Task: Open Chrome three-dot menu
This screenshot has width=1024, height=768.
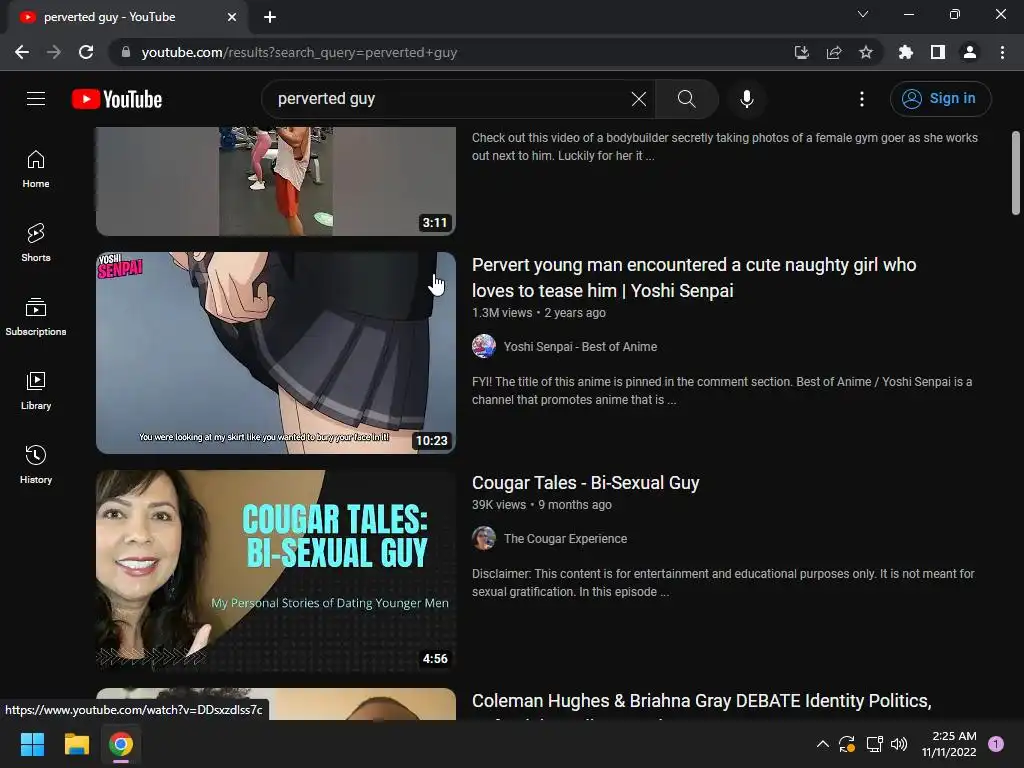Action: click(x=1002, y=52)
